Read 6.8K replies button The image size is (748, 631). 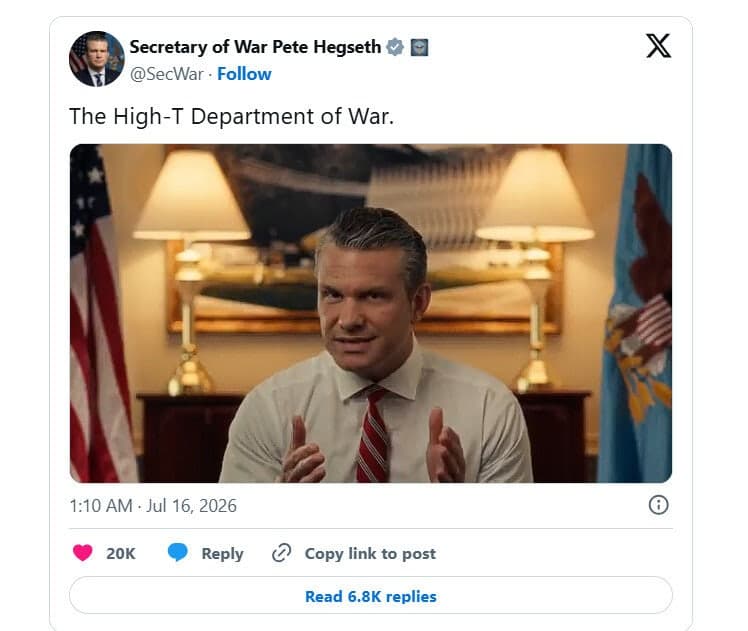[x=371, y=596]
